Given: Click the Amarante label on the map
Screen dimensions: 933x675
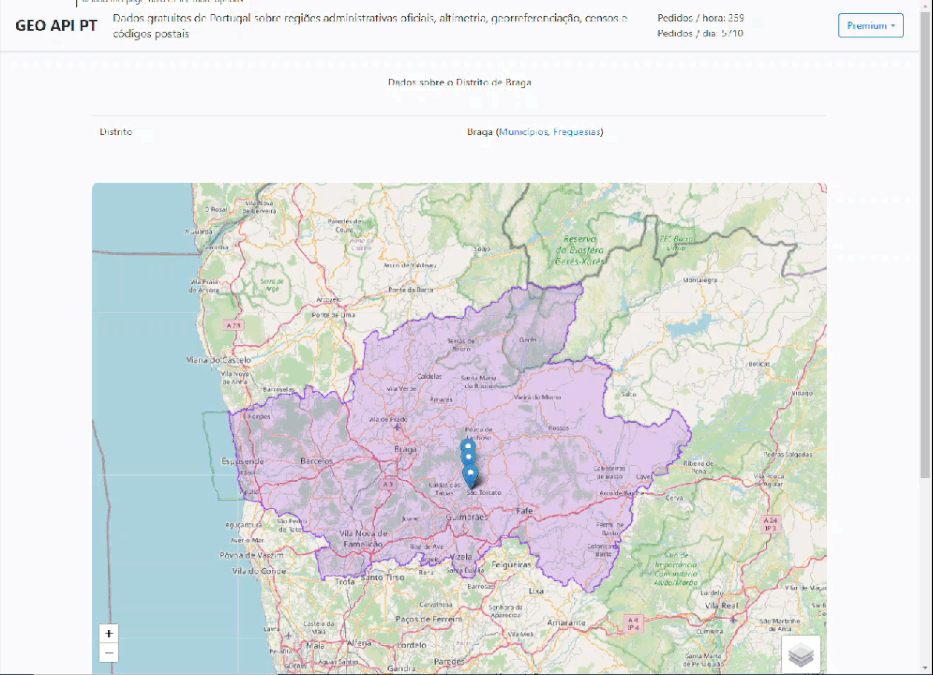Looking at the screenshot, I should click(x=566, y=623).
